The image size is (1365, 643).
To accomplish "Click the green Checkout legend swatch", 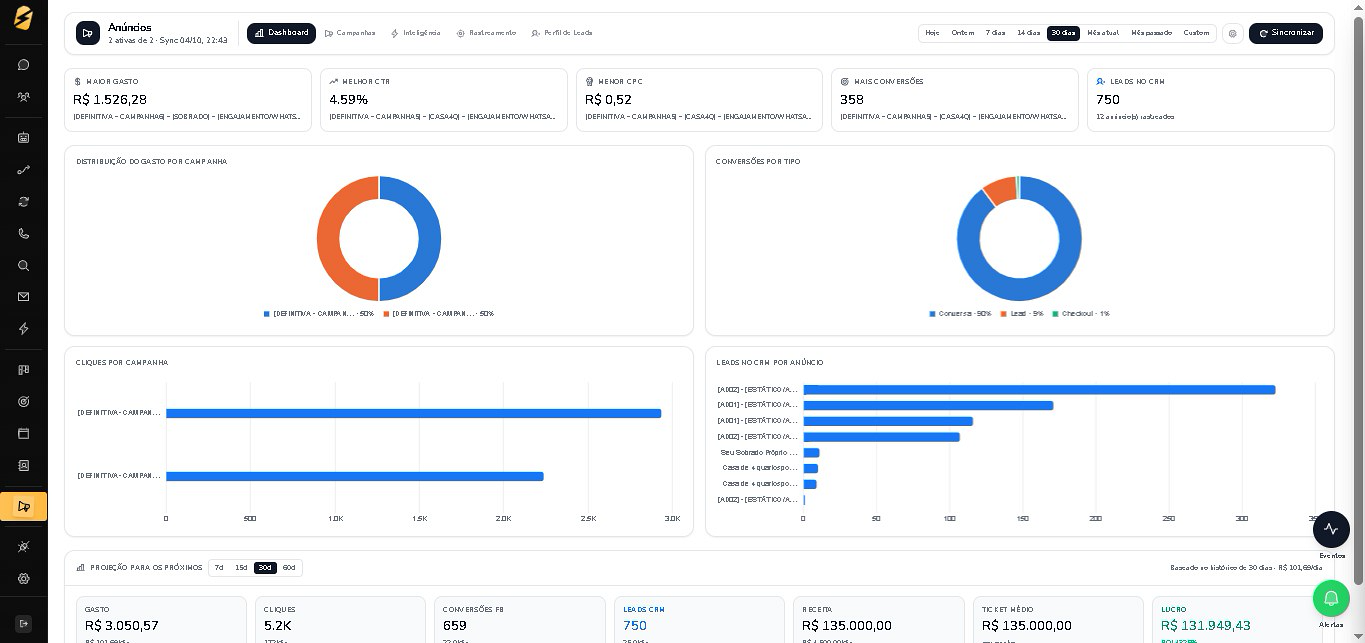I will point(1055,314).
